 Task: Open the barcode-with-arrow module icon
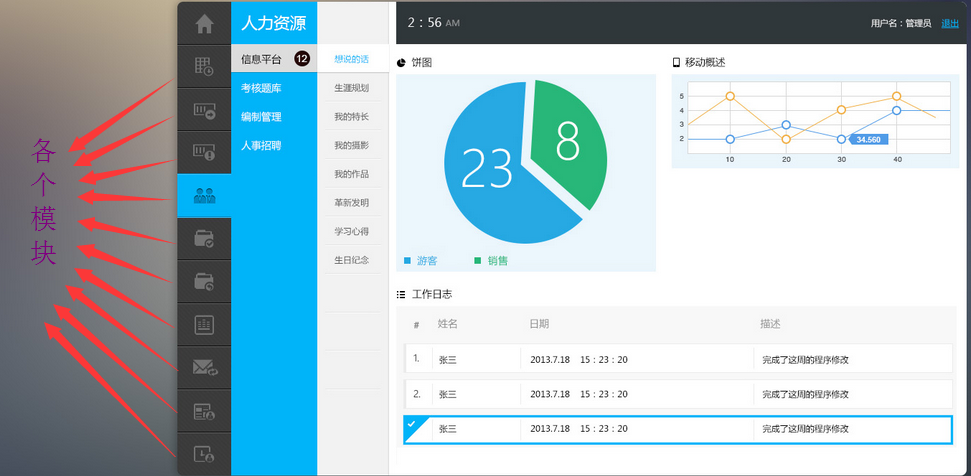204,110
